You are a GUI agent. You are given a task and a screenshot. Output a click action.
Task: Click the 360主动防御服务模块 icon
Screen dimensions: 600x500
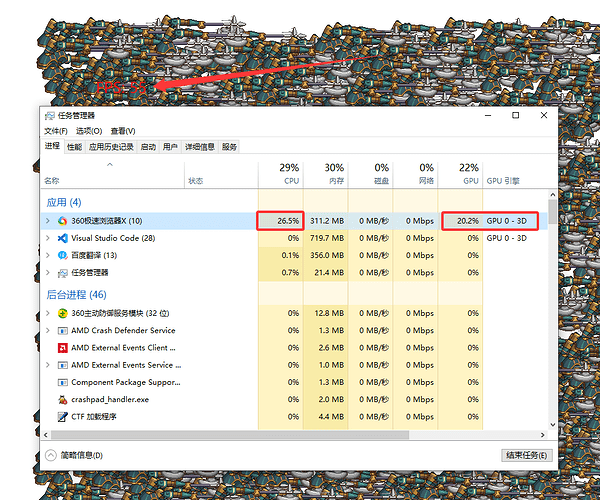click(62, 313)
